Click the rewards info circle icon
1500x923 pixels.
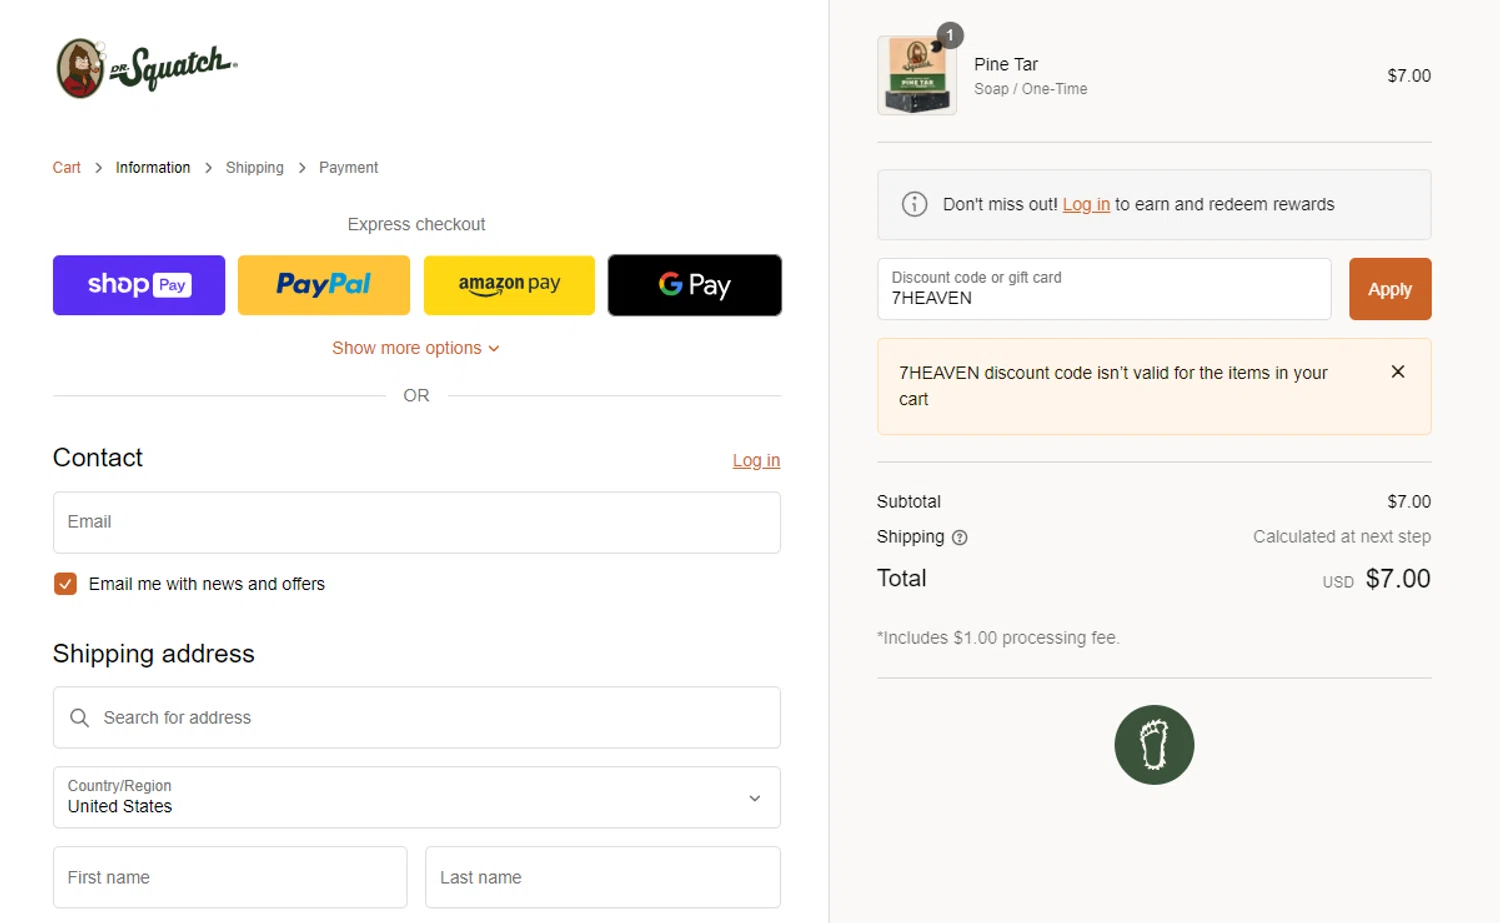click(x=914, y=204)
